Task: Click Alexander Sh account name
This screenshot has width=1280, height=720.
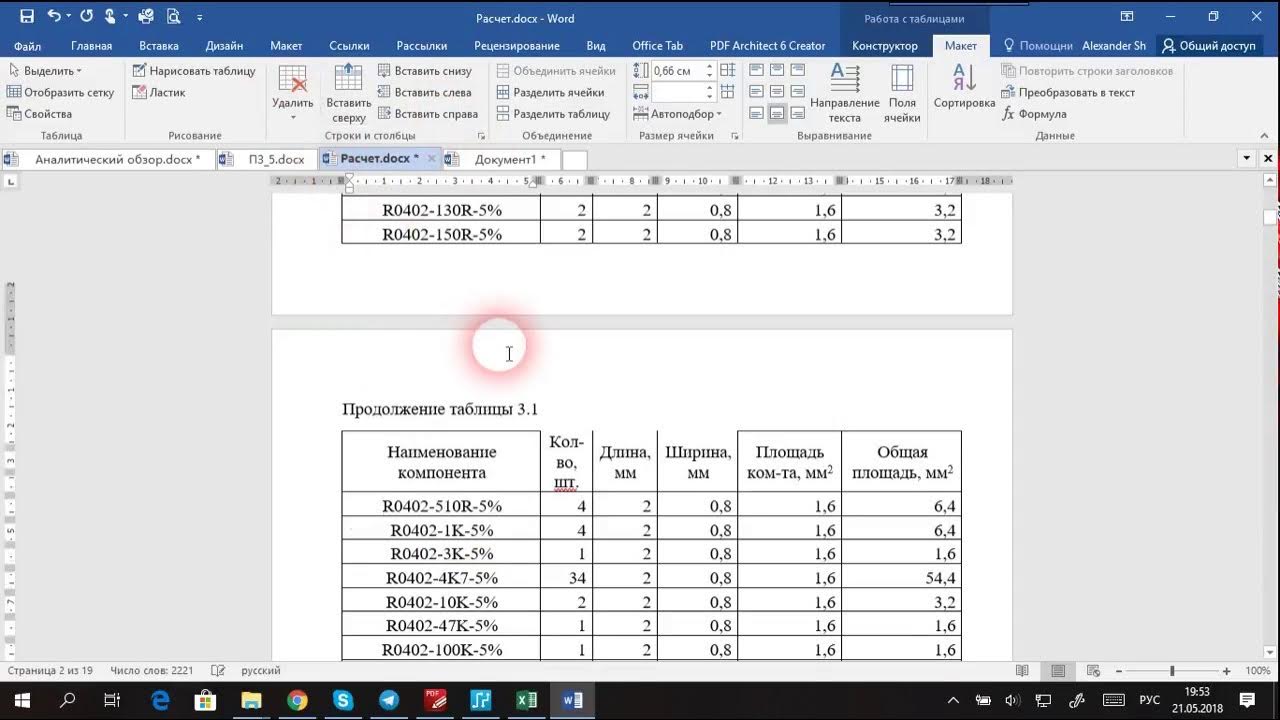Action: 1114,46
